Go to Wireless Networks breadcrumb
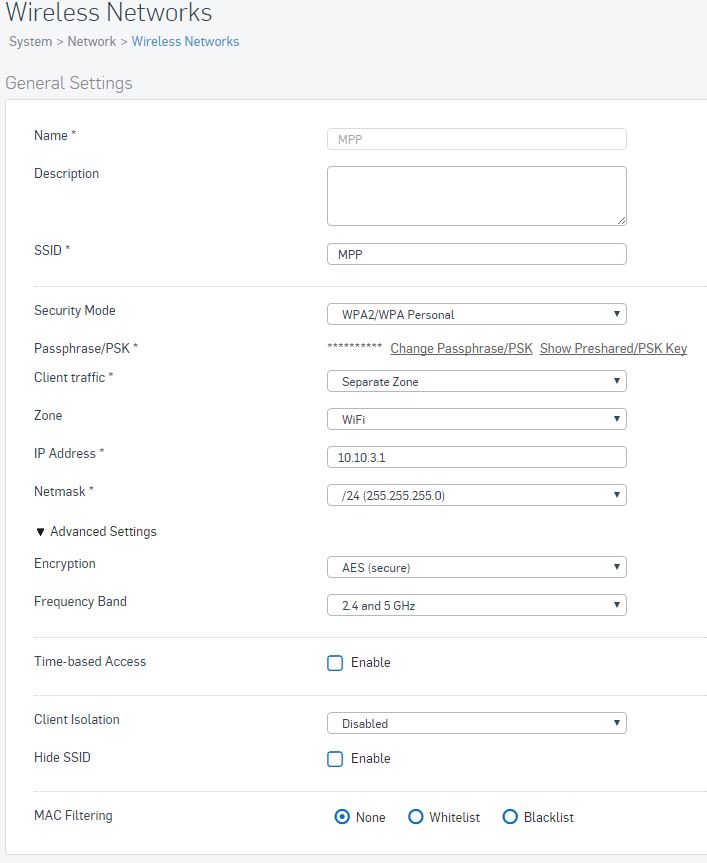This screenshot has height=863, width=707. click(x=185, y=41)
